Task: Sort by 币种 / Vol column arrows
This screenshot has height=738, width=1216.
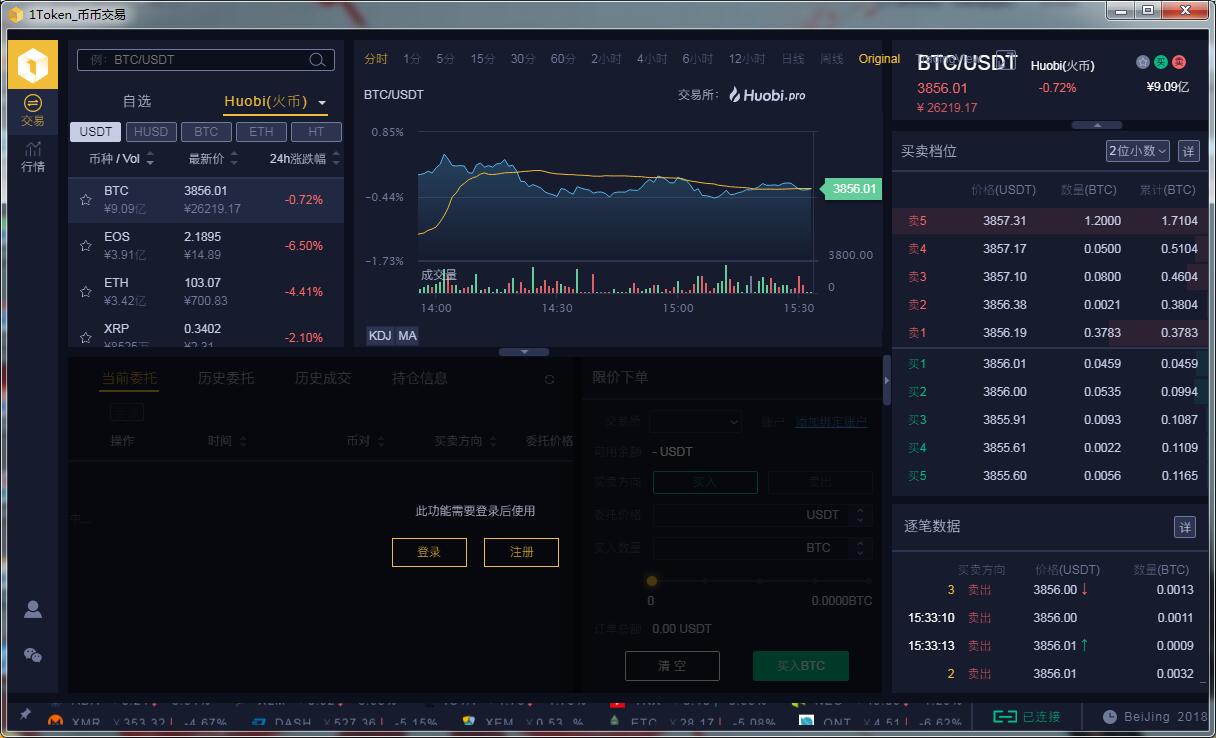Action: tap(150, 159)
